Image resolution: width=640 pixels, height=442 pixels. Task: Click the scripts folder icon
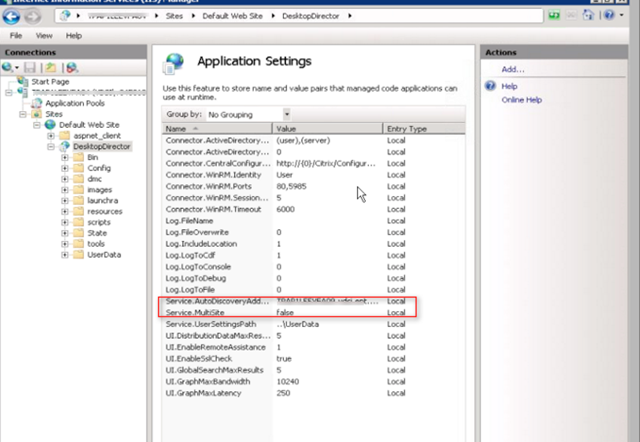point(78,222)
